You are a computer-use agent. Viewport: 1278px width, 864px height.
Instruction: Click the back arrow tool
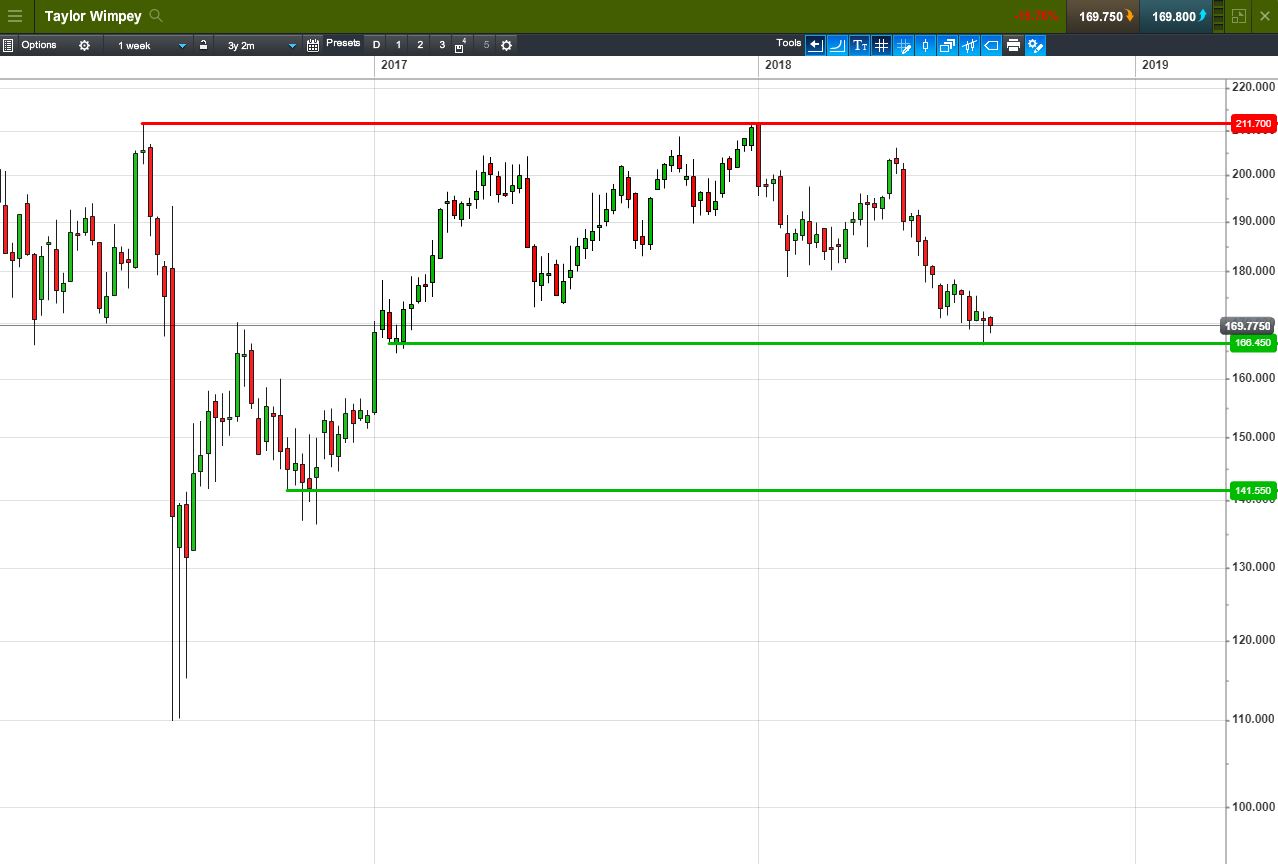pyautogui.click(x=815, y=45)
